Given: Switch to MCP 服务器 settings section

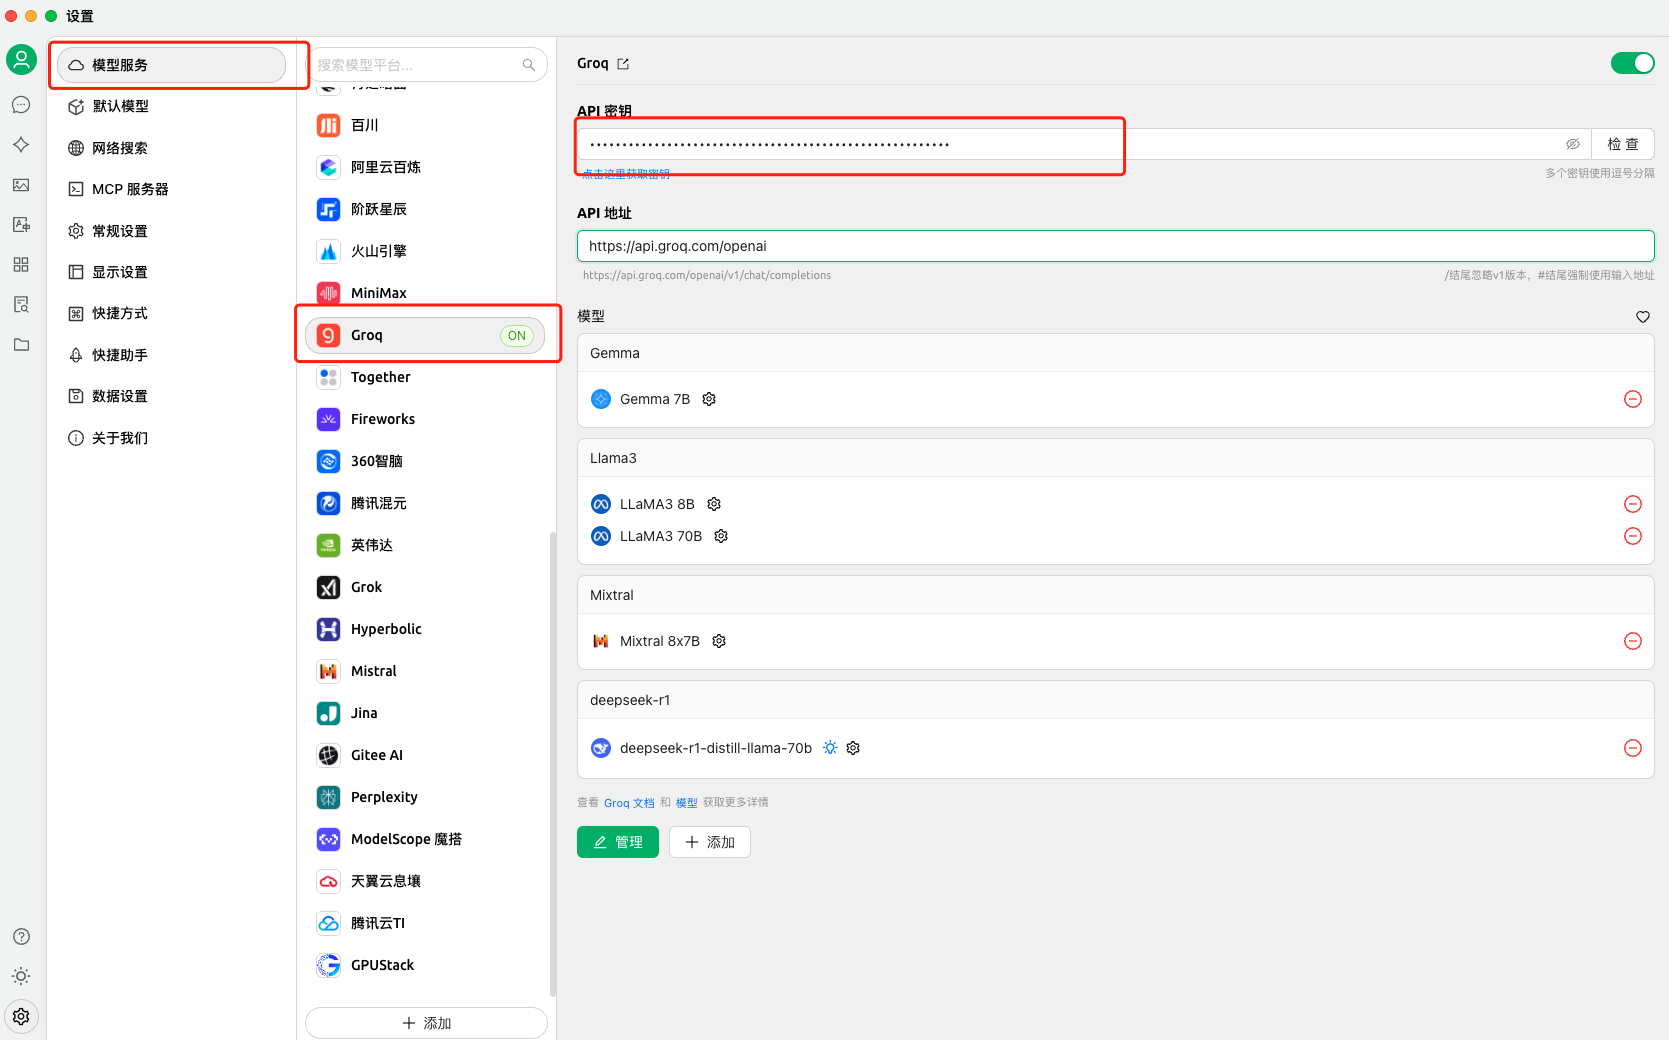Looking at the screenshot, I should [x=129, y=189].
